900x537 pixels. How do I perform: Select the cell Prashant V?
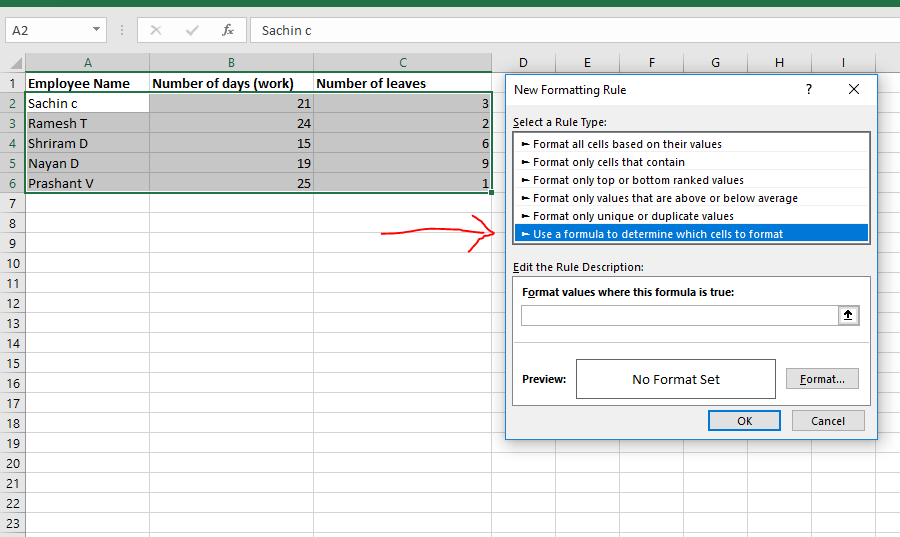(x=87, y=183)
